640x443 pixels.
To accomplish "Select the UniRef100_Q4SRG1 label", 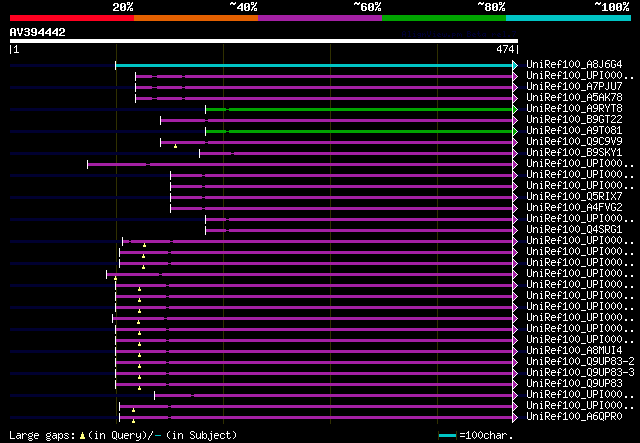I will click(574, 230).
